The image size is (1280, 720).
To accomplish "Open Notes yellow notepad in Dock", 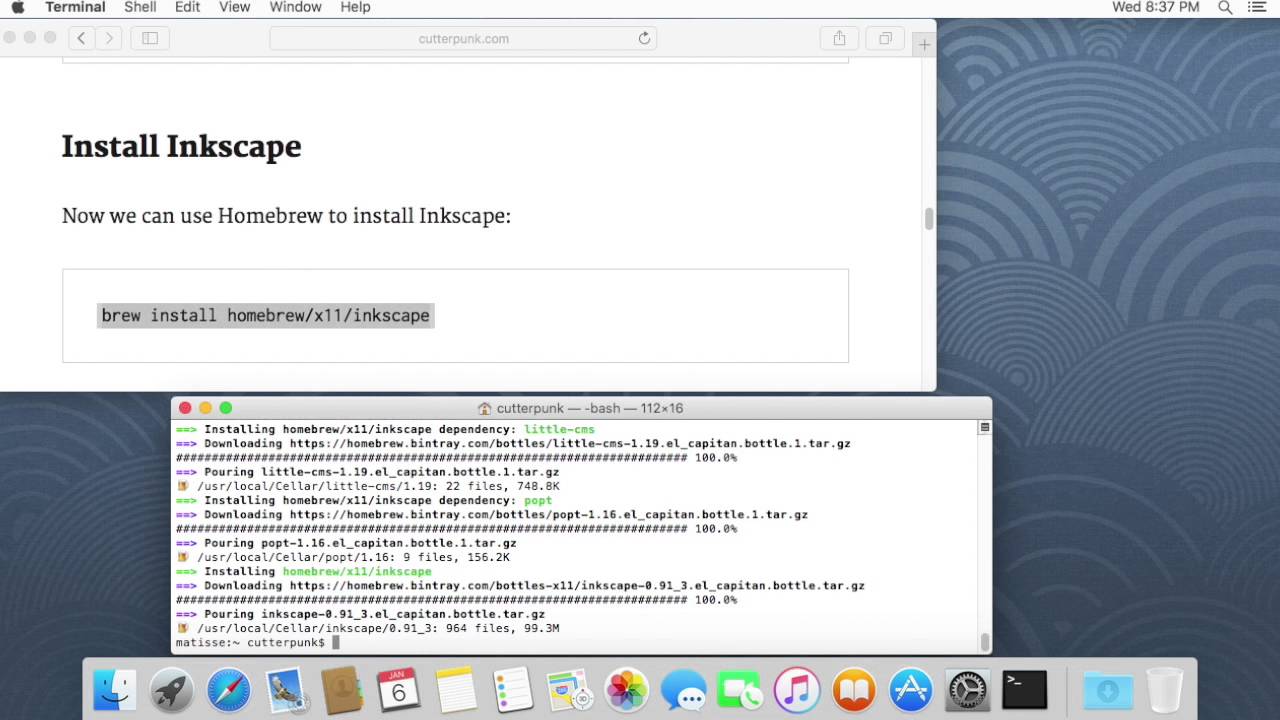I will click(x=456, y=690).
